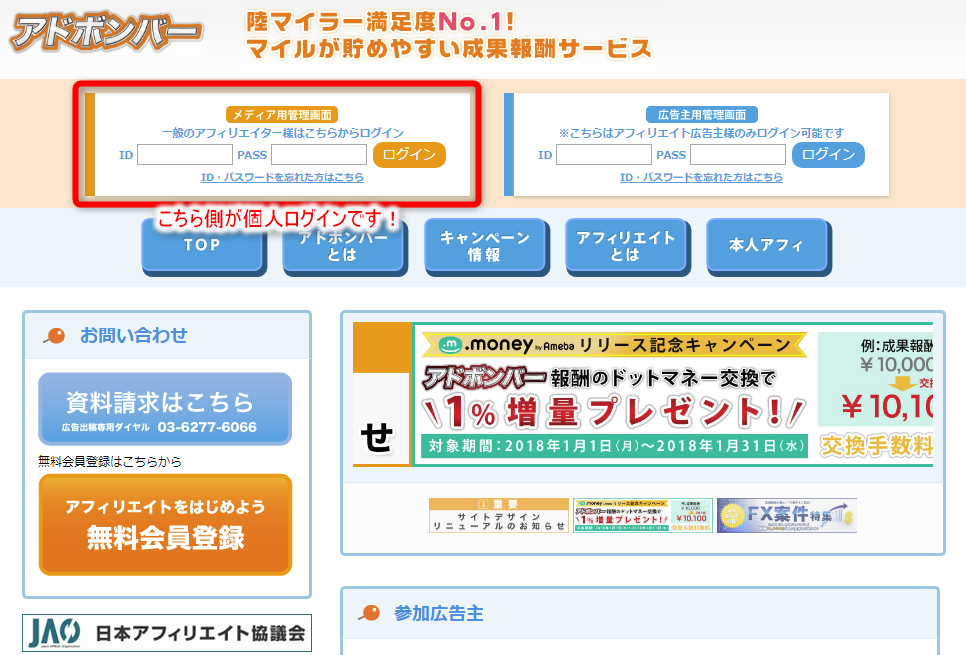
Task: Select サイトデザインリニューアル thumbnail
Action: coord(499,515)
